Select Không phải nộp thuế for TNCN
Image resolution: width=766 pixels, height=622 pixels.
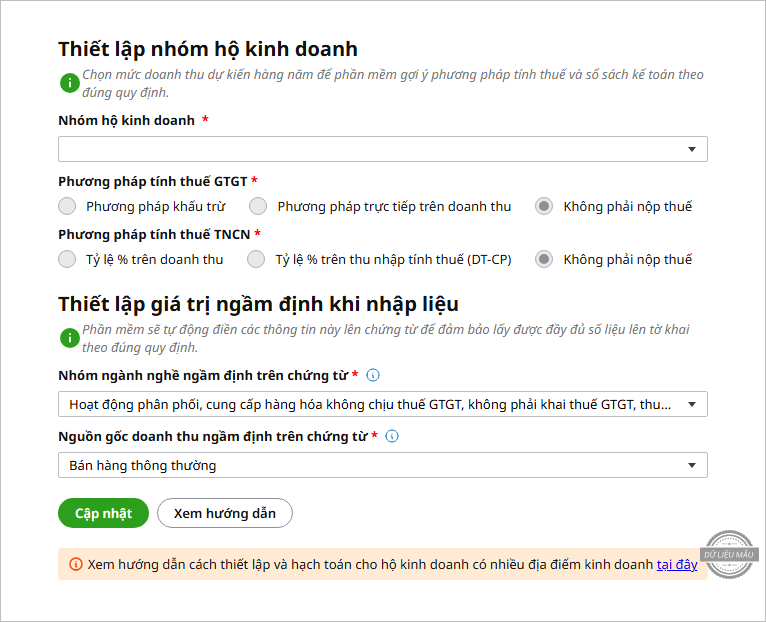(544, 260)
